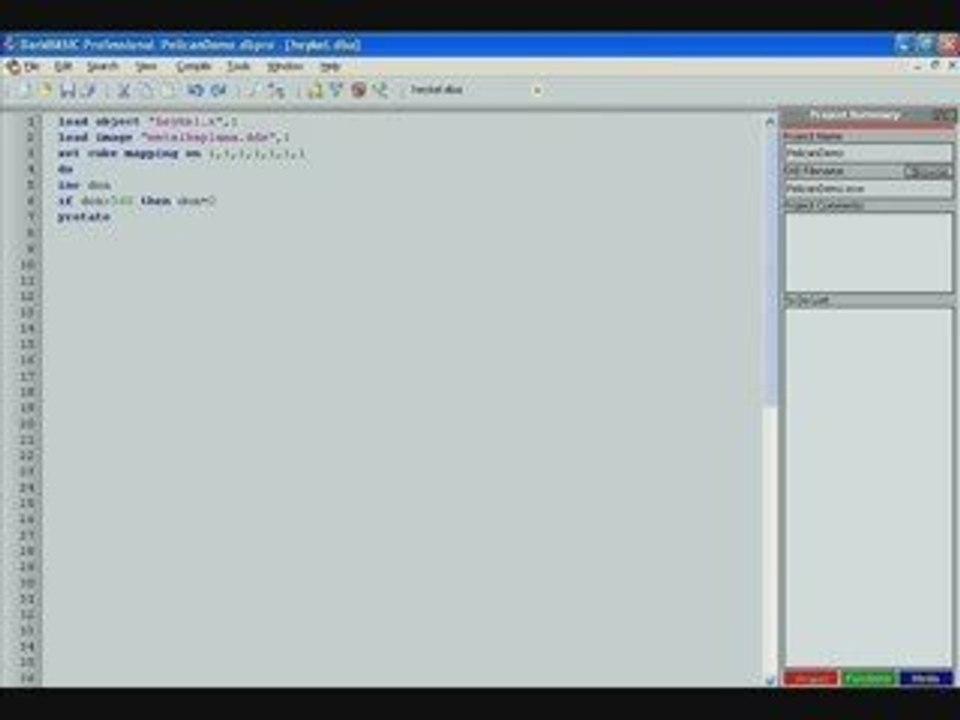Click the green step icon in the toolbar
The height and width of the screenshot is (720, 960).
coord(380,91)
